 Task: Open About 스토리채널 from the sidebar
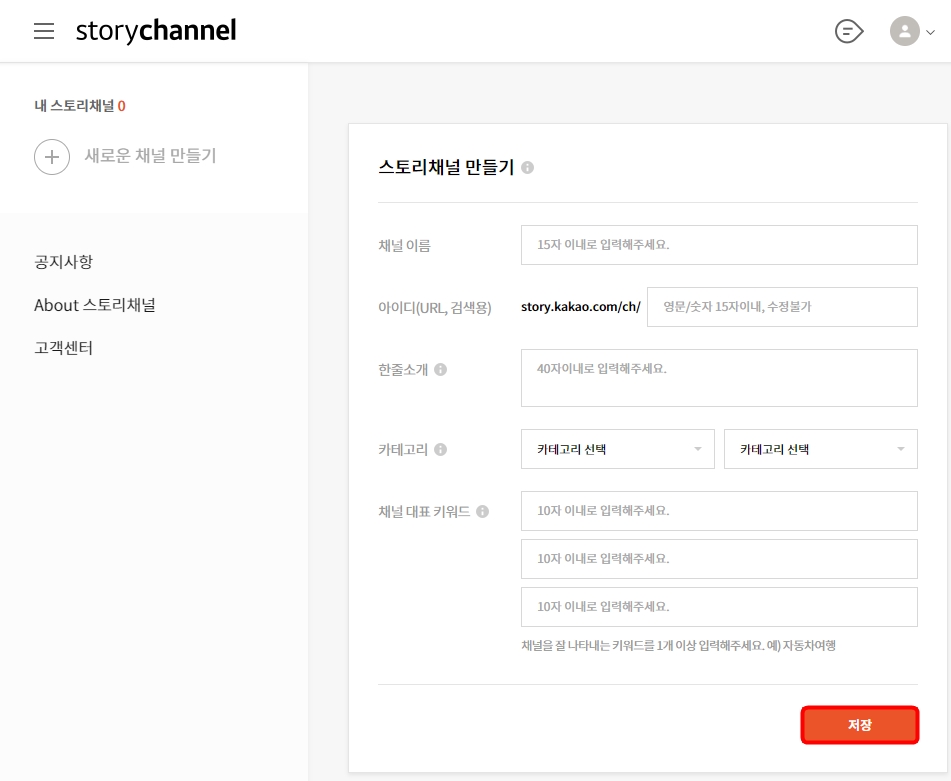[95, 304]
